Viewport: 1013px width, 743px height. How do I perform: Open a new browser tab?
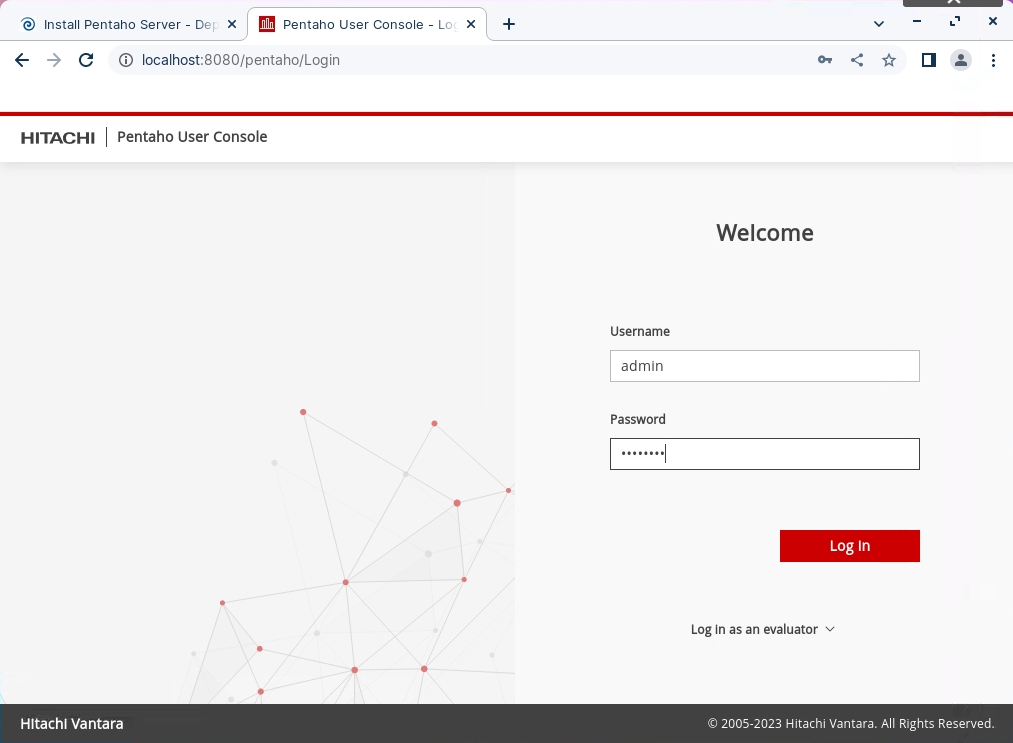tap(508, 25)
